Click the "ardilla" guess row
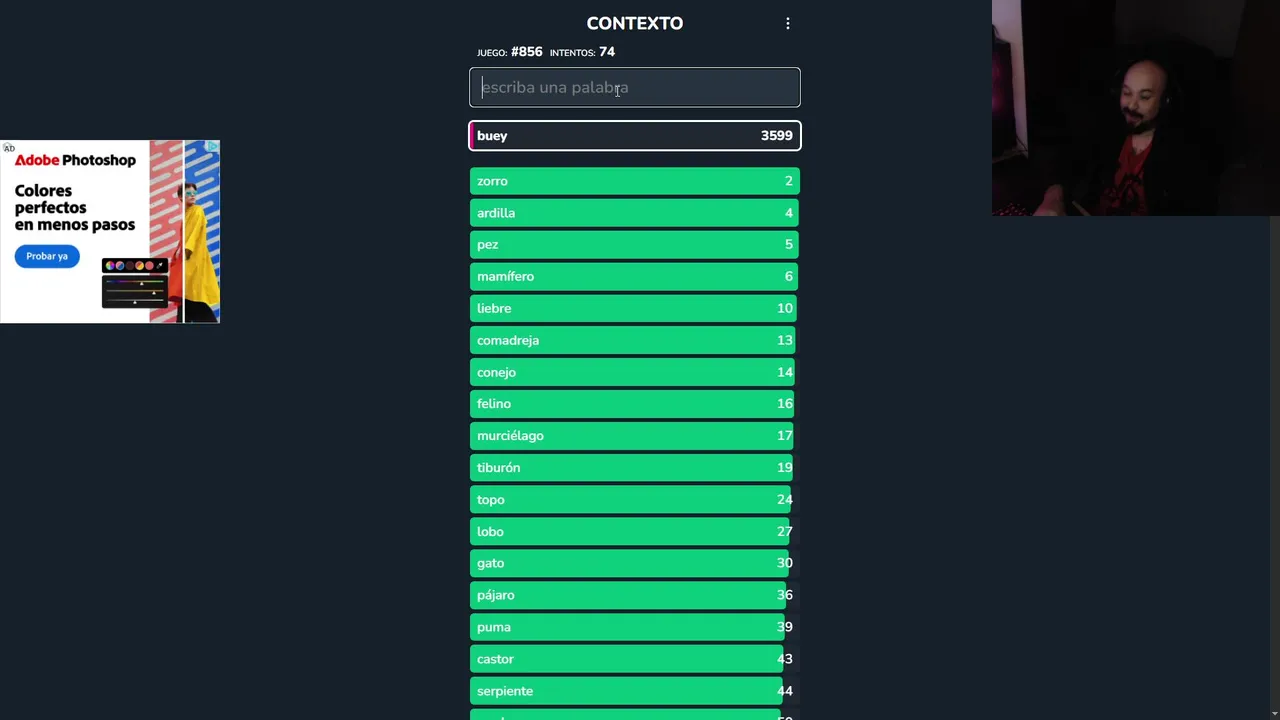 click(635, 213)
